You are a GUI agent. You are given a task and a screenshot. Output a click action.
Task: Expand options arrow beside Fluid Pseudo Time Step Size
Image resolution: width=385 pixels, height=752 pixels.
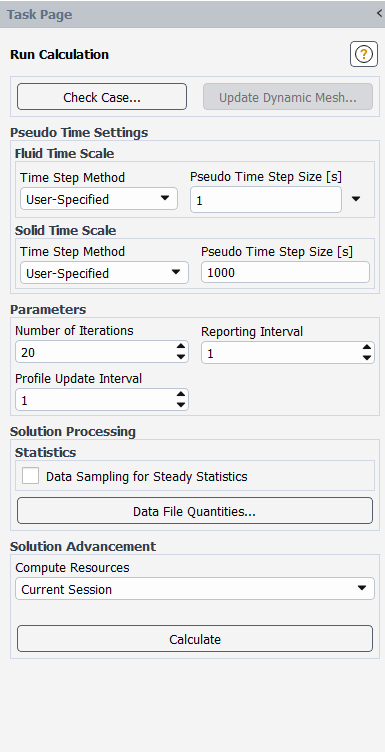356,199
